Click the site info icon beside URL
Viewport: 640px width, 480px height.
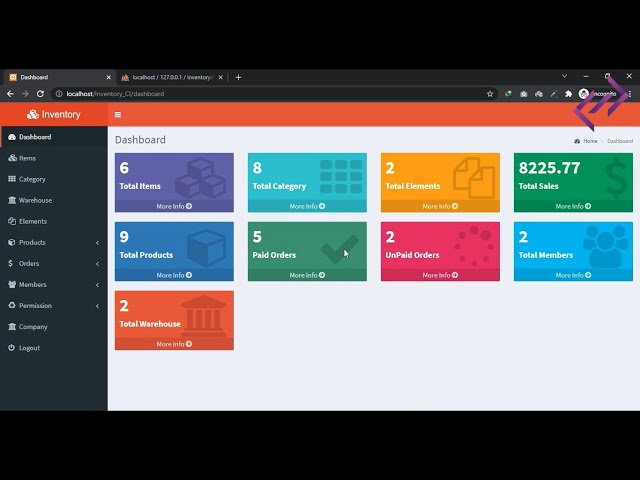(59, 94)
